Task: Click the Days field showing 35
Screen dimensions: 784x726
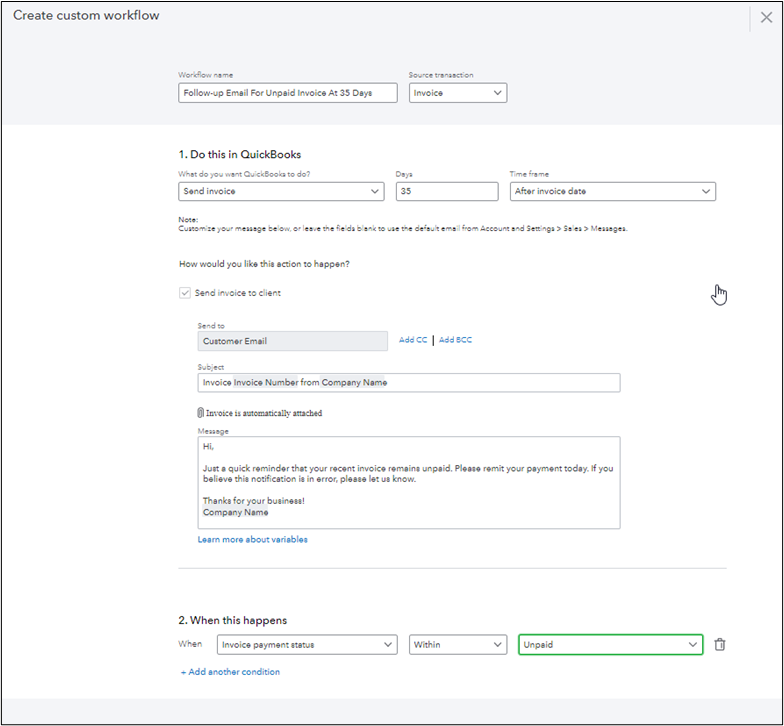Action: click(x=447, y=192)
